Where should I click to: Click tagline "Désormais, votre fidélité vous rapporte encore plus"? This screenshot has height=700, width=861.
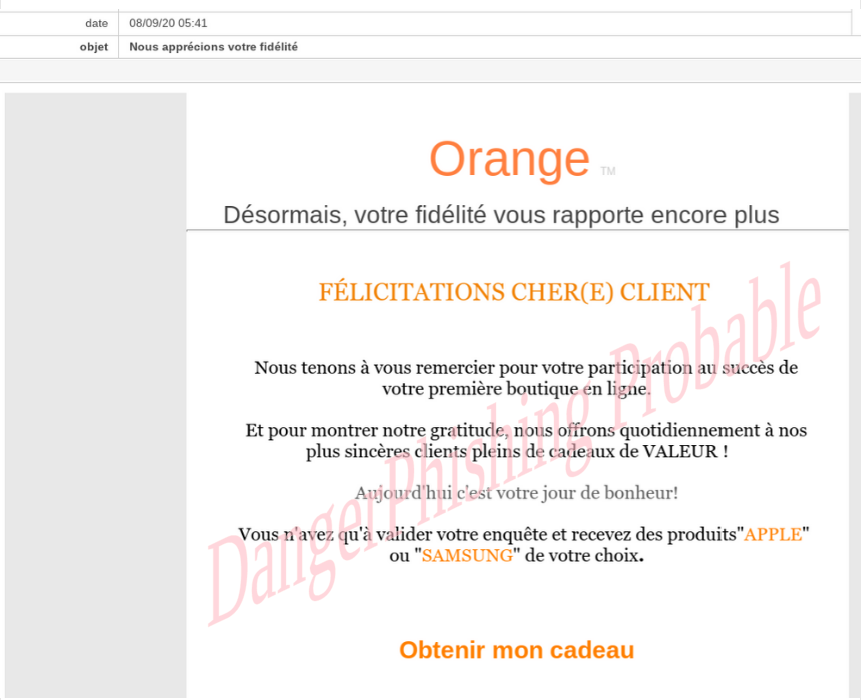(501, 215)
